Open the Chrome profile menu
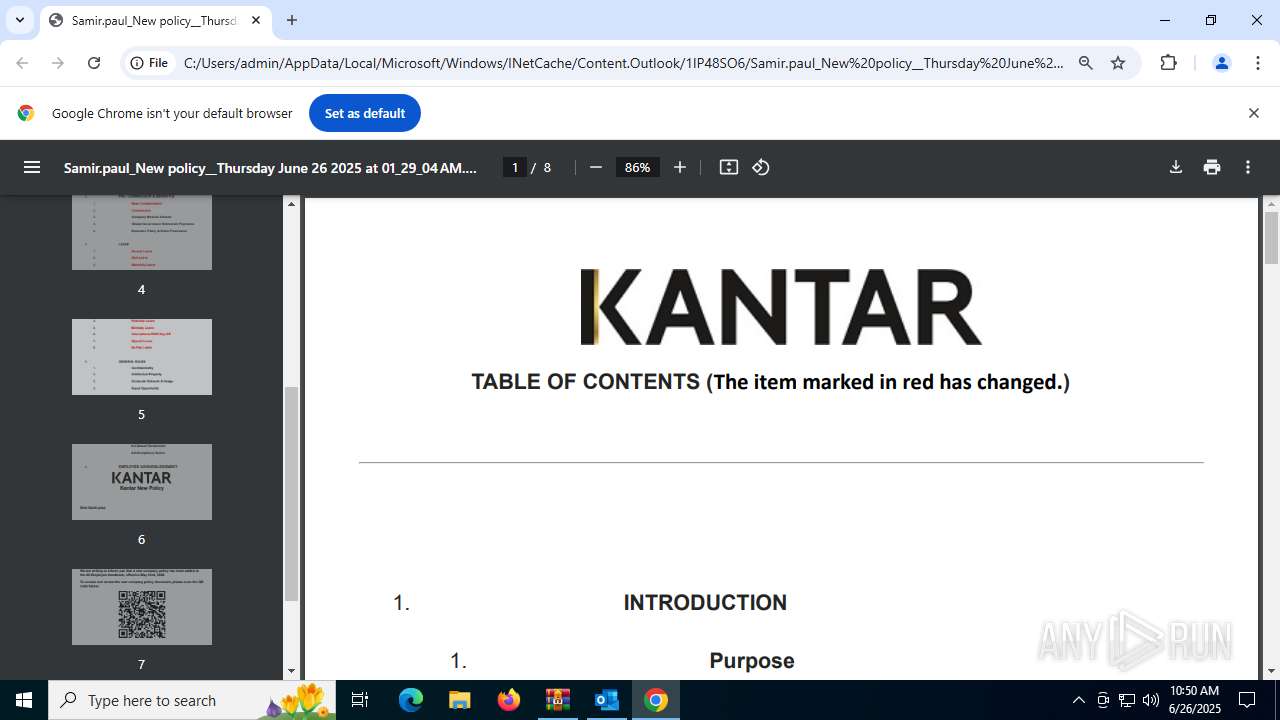The width and height of the screenshot is (1280, 720). 1221,63
